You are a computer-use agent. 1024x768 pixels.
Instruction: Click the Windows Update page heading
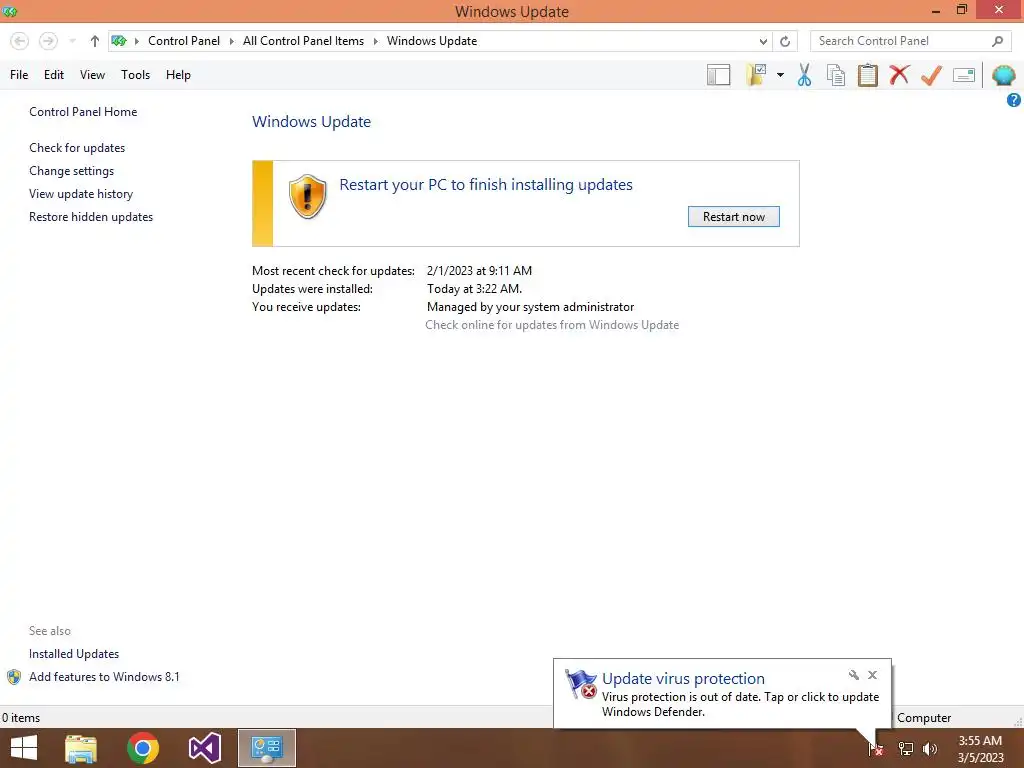[x=312, y=121]
